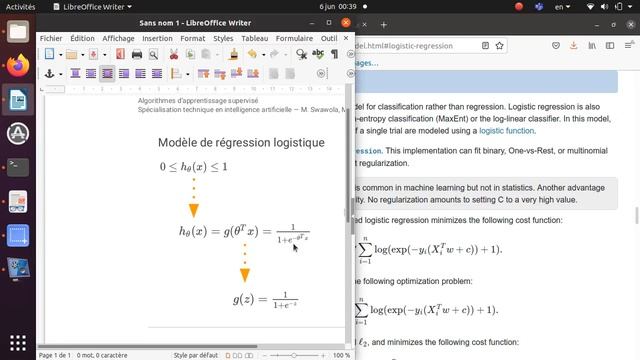The height and width of the screenshot is (360, 640).
Task: Click the Save document icon
Action: pos(93,54)
